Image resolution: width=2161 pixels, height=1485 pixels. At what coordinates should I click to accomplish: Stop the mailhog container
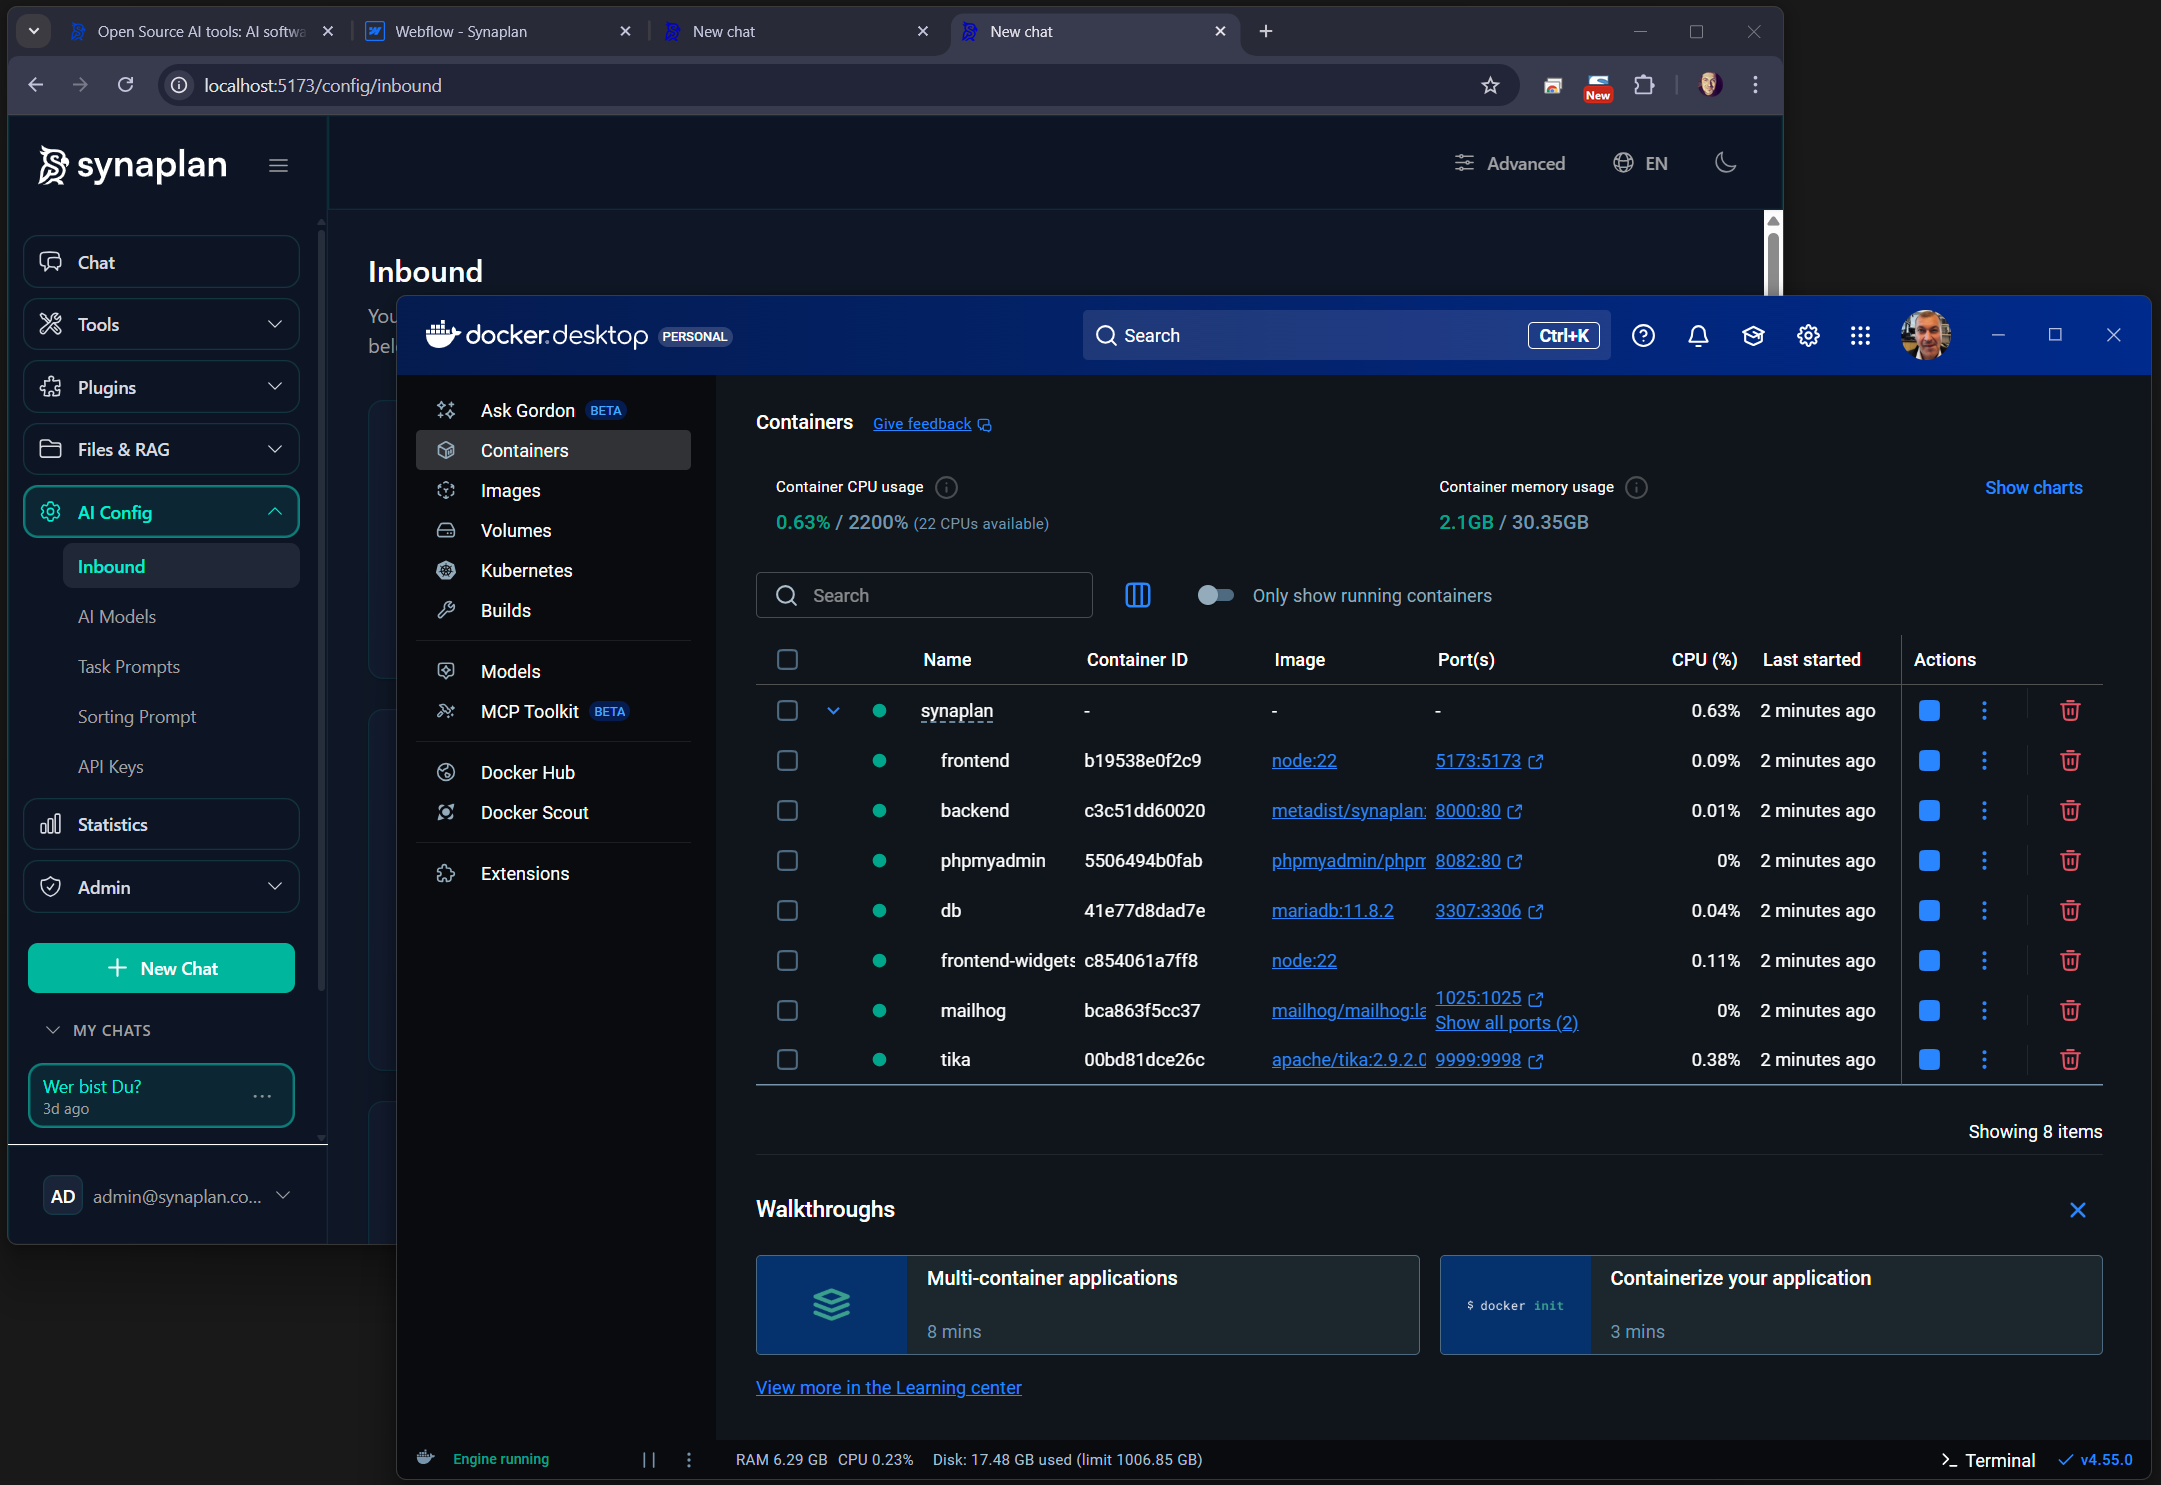(x=1927, y=1010)
